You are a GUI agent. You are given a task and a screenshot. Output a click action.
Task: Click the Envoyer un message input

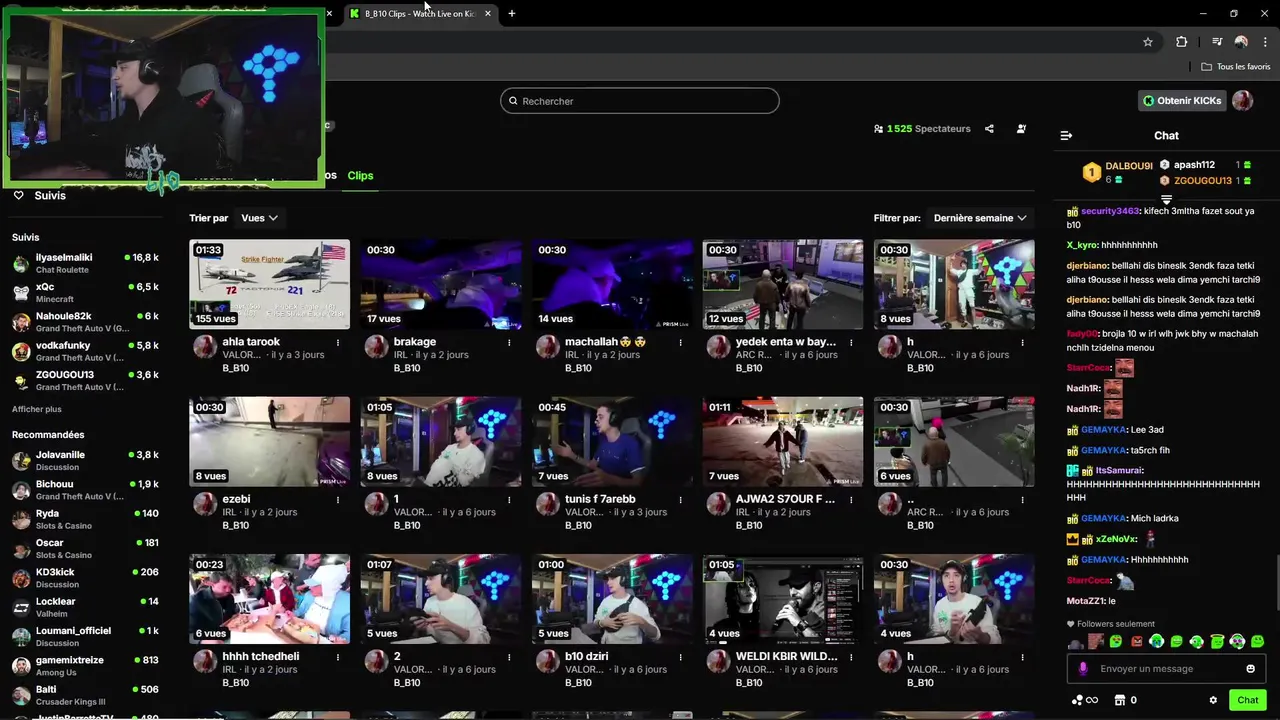pos(1166,669)
